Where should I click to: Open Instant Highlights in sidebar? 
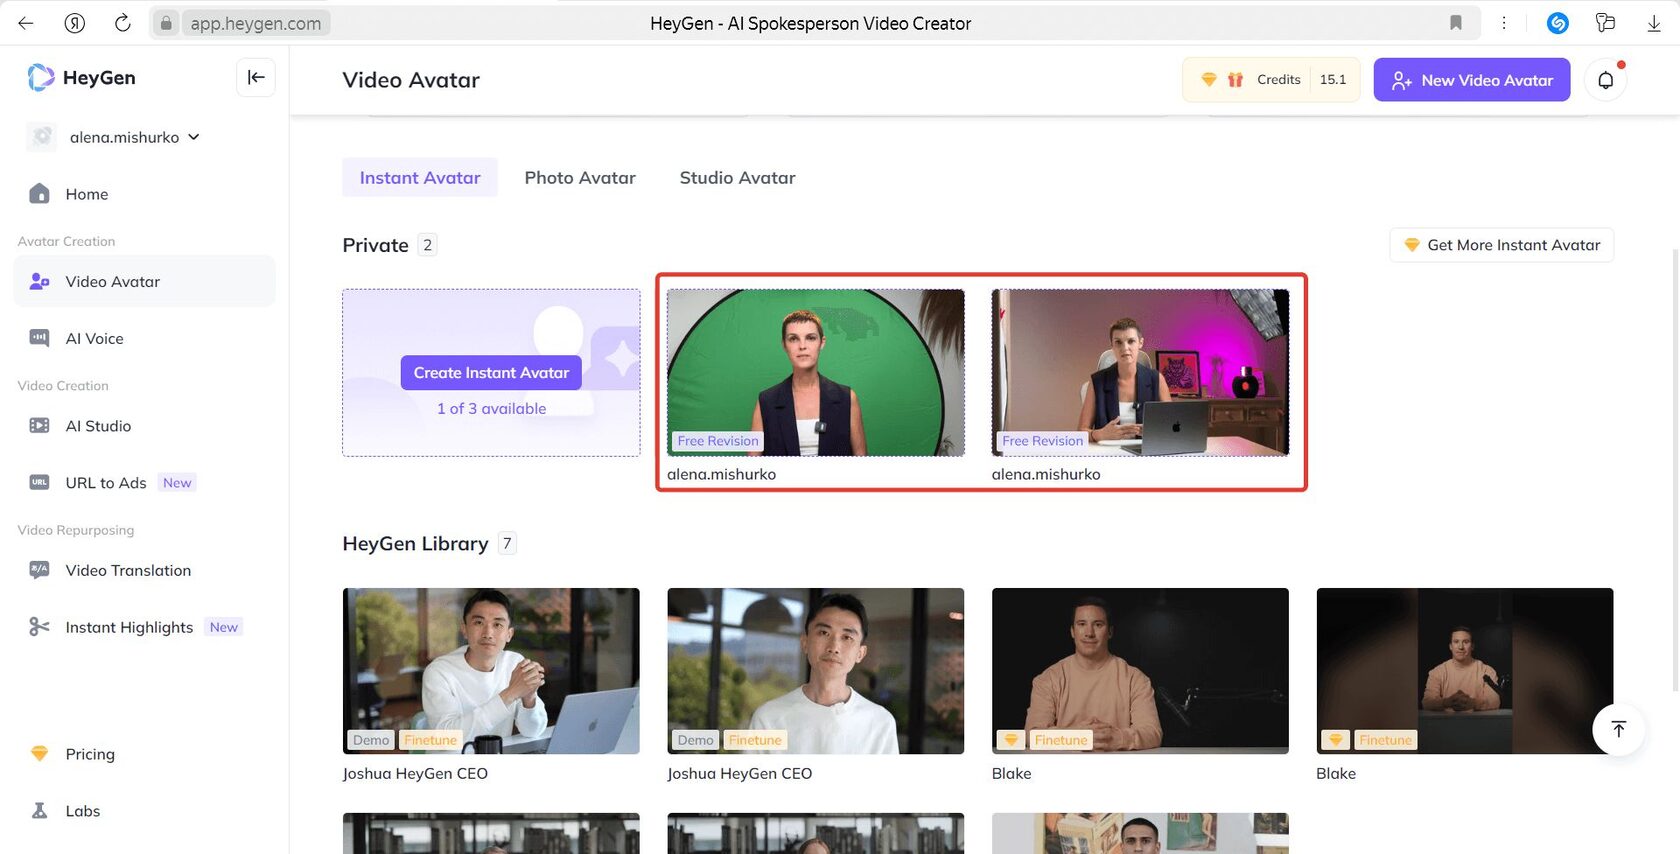coord(144,627)
